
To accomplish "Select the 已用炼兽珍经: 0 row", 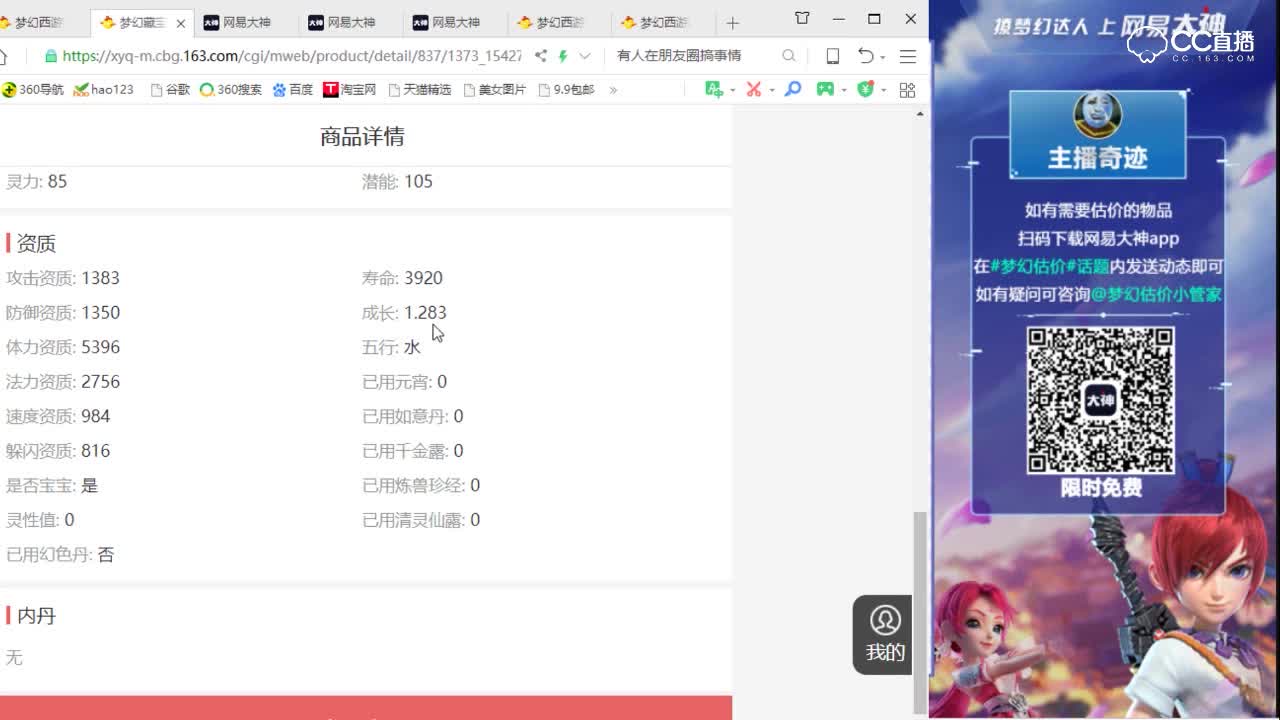I will click(x=421, y=486).
